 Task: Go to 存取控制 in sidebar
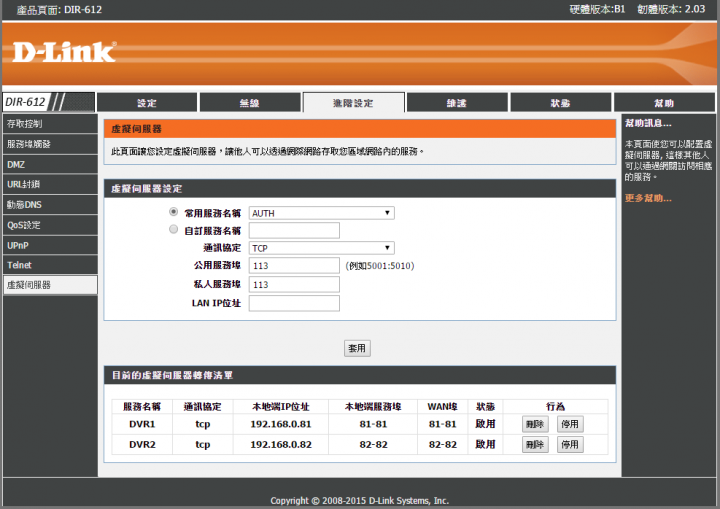click(x=50, y=124)
